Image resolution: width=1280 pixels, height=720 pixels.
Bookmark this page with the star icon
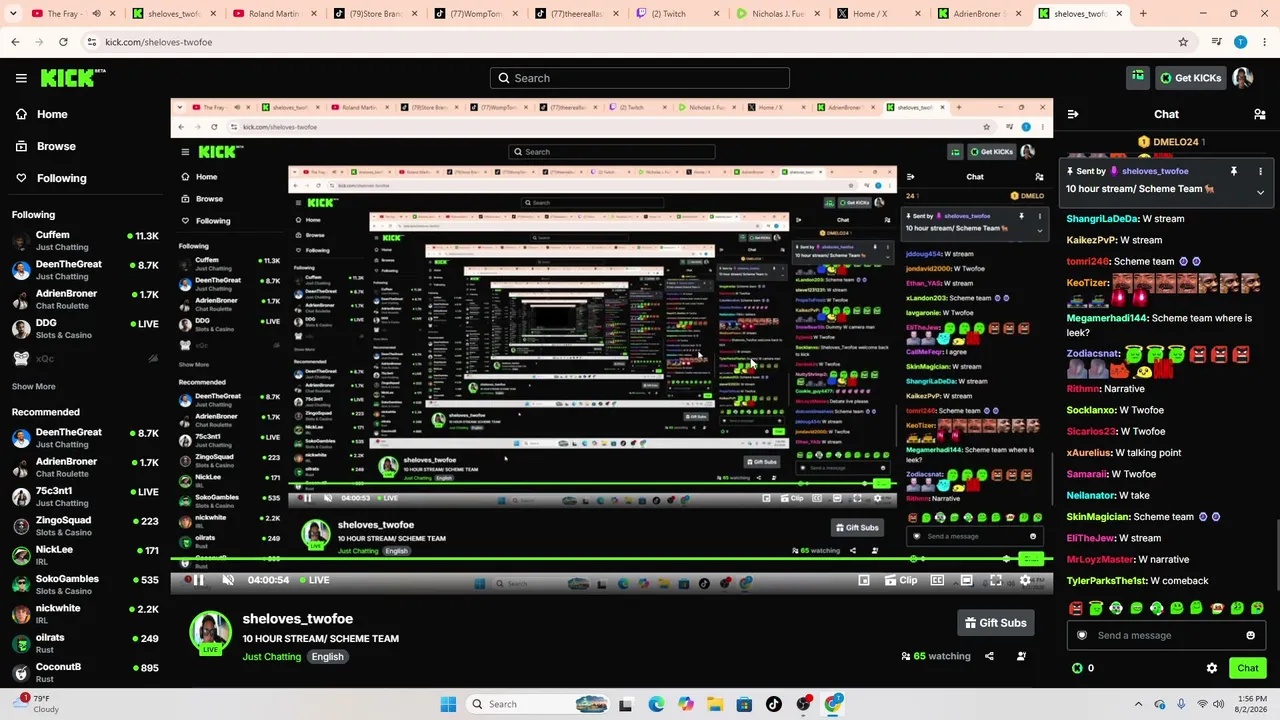coord(1183,42)
